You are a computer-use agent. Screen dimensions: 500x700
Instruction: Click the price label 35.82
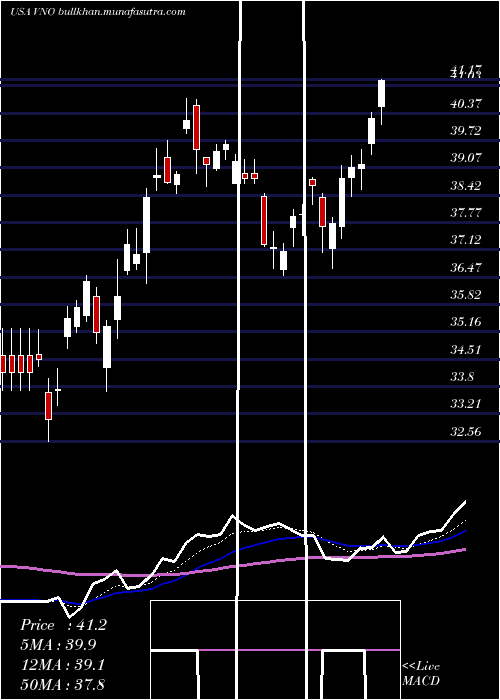[466, 295]
